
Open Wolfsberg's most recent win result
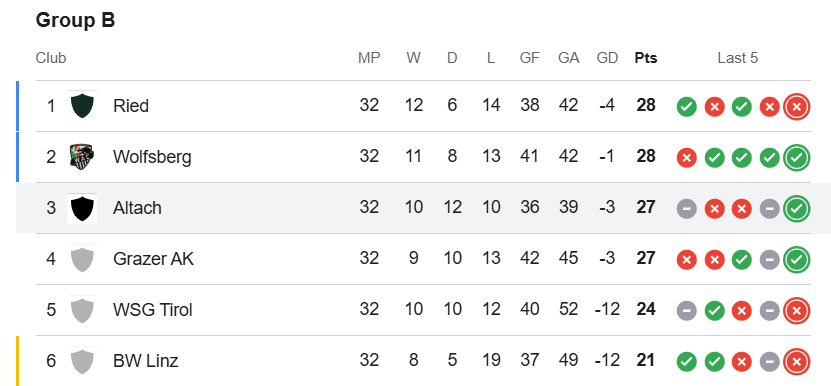[797, 157]
